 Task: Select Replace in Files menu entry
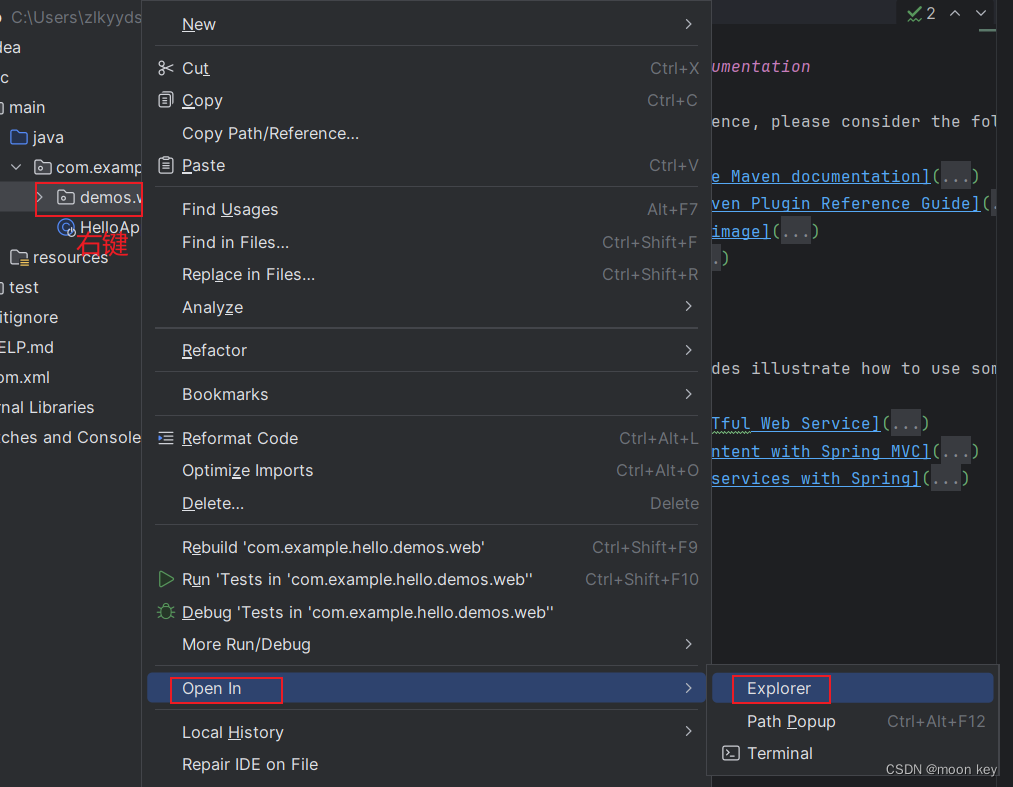pyautogui.click(x=426, y=275)
